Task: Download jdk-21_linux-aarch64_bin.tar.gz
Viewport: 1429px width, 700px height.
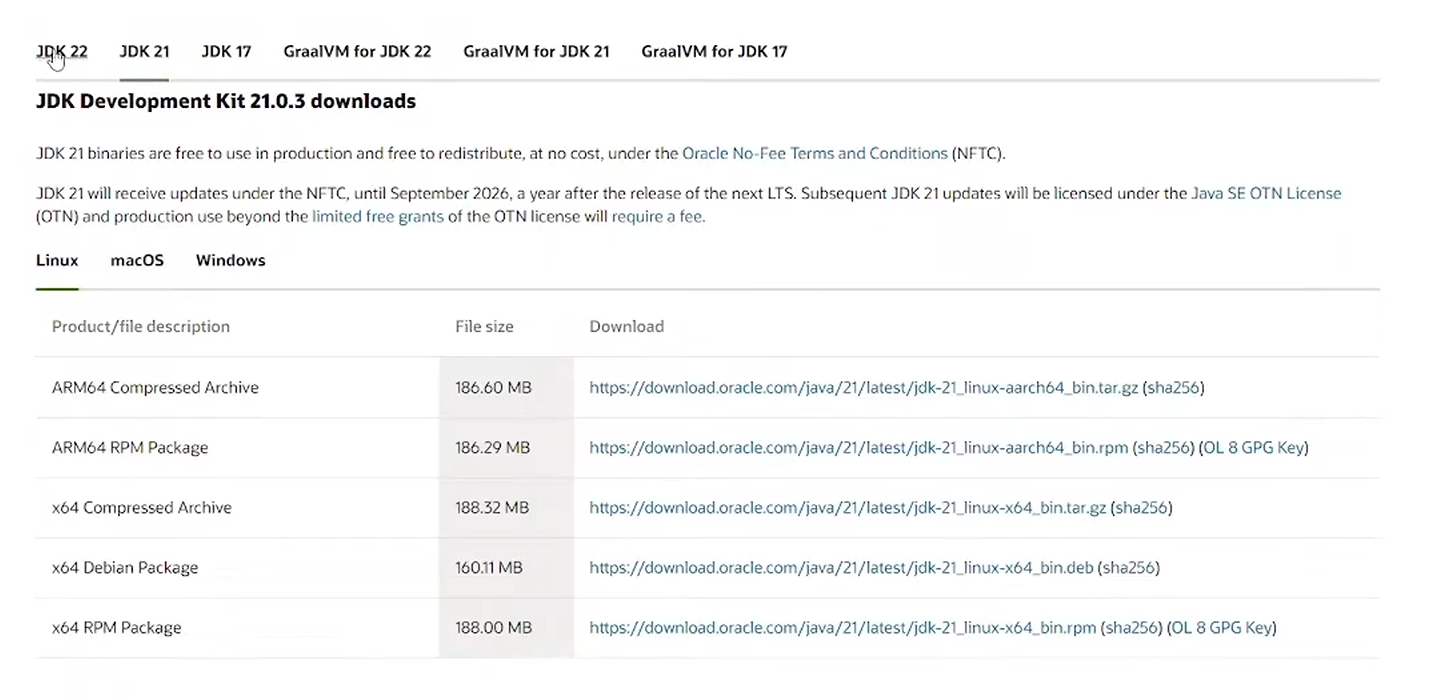Action: (864, 388)
